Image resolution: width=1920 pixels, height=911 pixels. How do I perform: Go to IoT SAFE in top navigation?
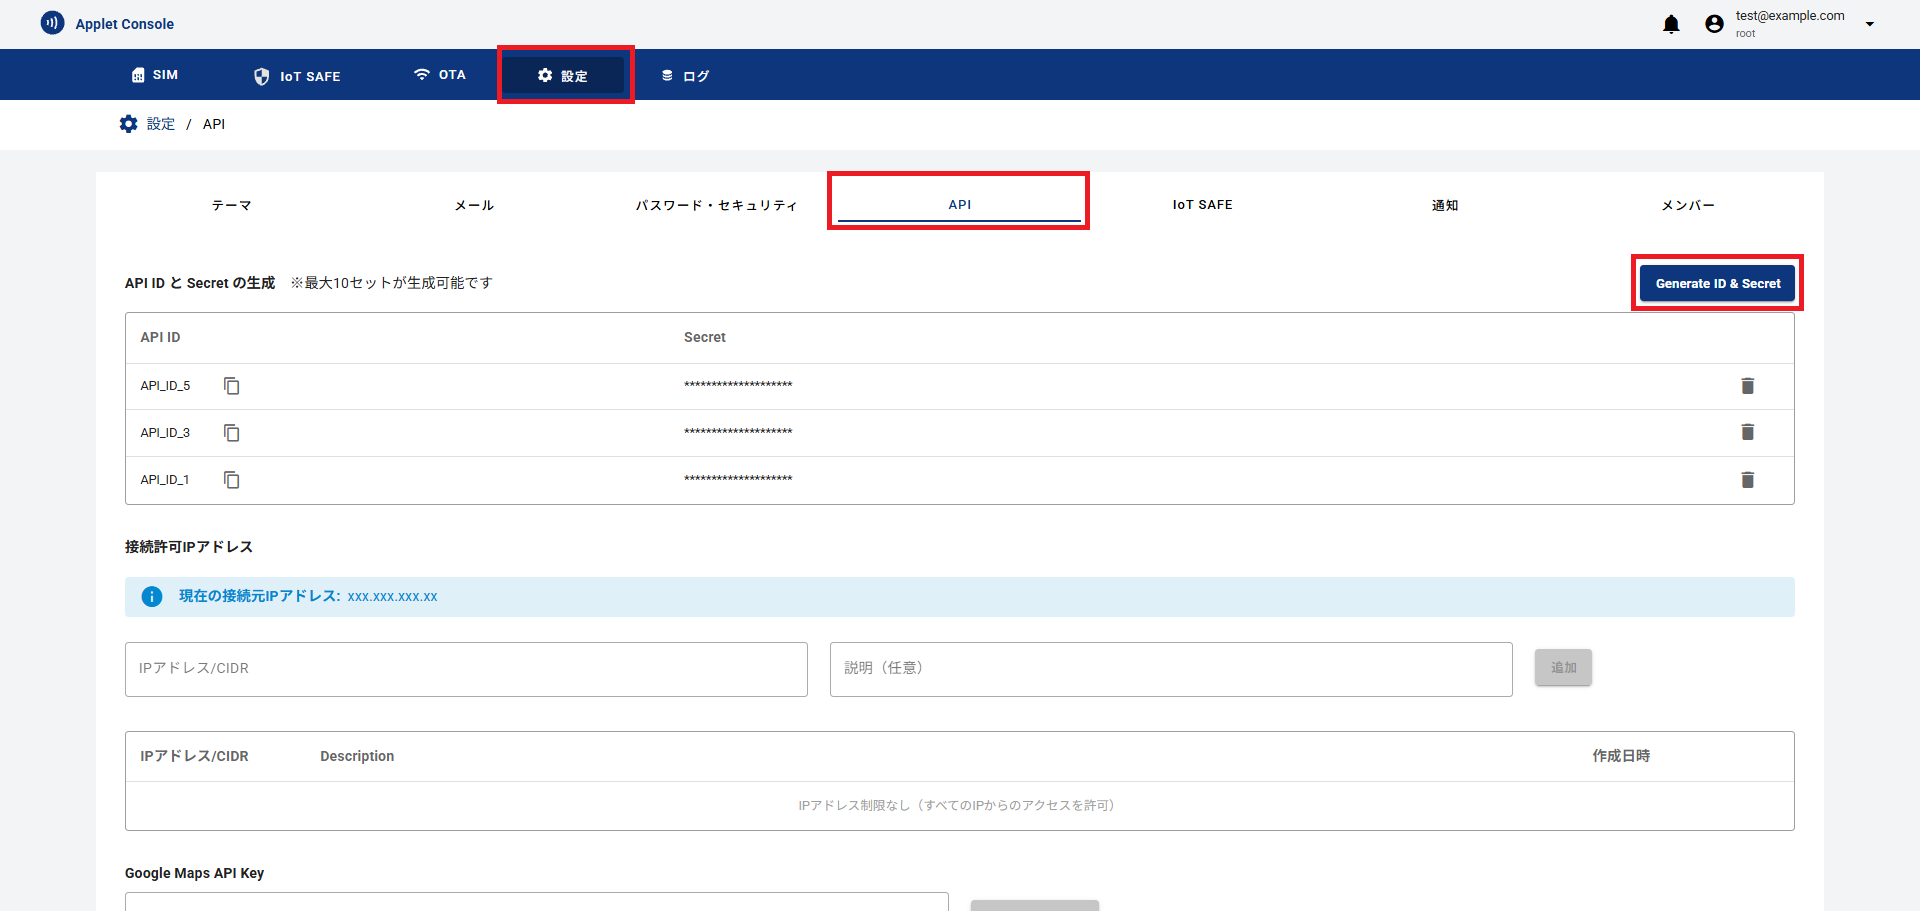coord(297,76)
